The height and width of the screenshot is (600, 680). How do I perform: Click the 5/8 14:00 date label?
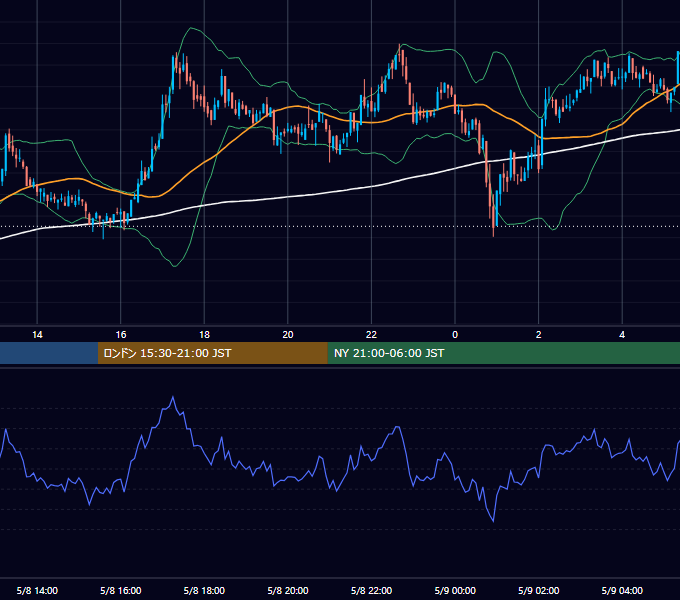(37, 591)
